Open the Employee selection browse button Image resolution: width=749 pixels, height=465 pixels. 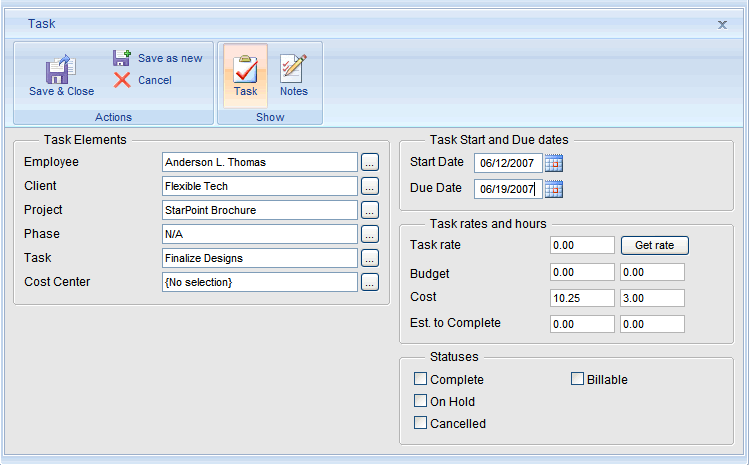[370, 162]
